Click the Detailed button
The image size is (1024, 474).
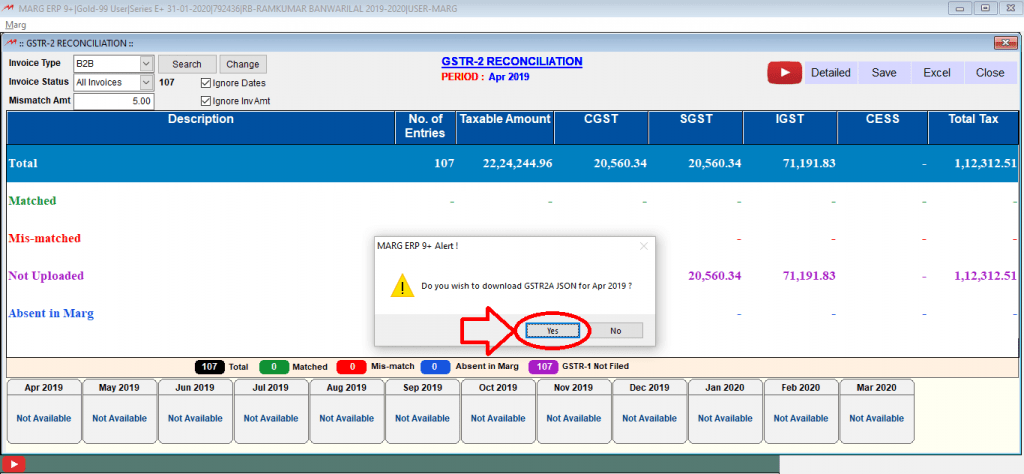pyautogui.click(x=830, y=72)
